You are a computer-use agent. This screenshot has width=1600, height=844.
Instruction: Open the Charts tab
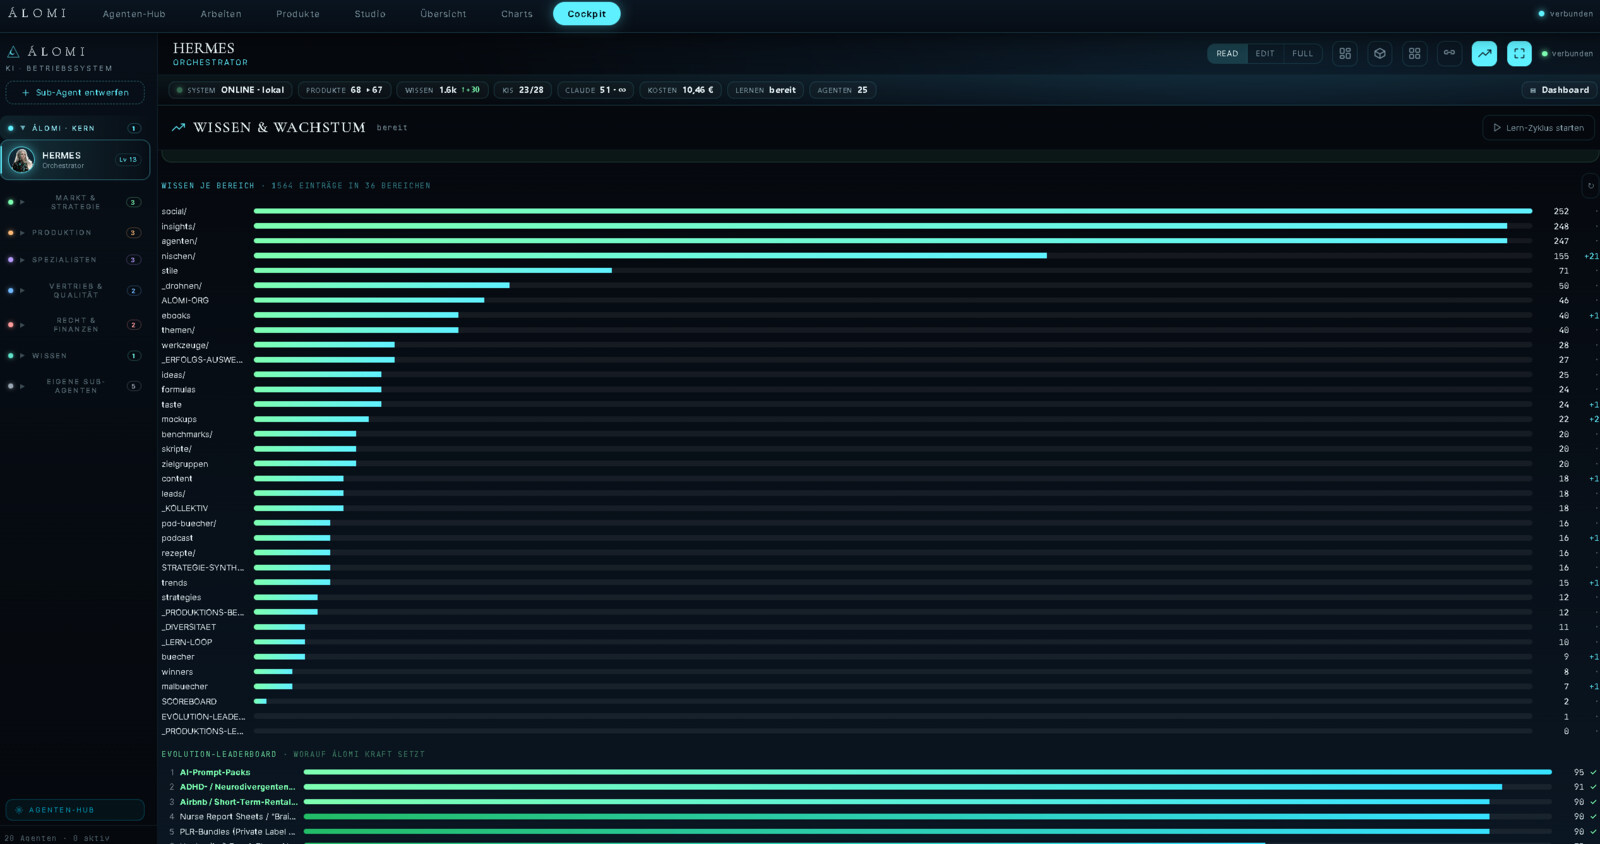pyautogui.click(x=517, y=14)
